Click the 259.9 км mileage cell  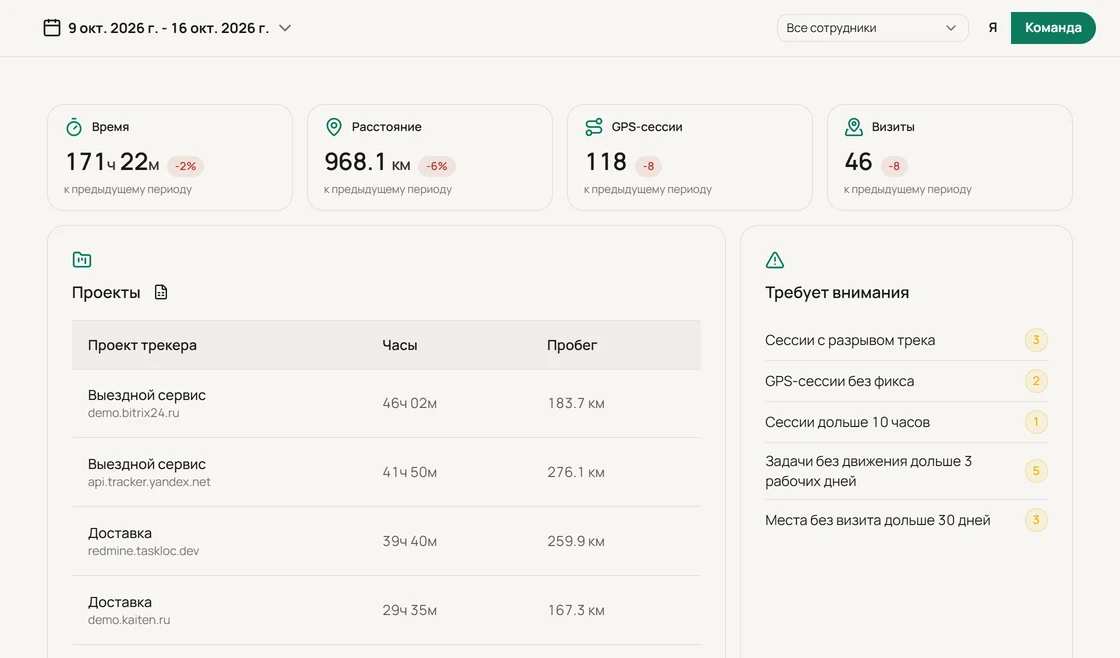[x=576, y=542]
